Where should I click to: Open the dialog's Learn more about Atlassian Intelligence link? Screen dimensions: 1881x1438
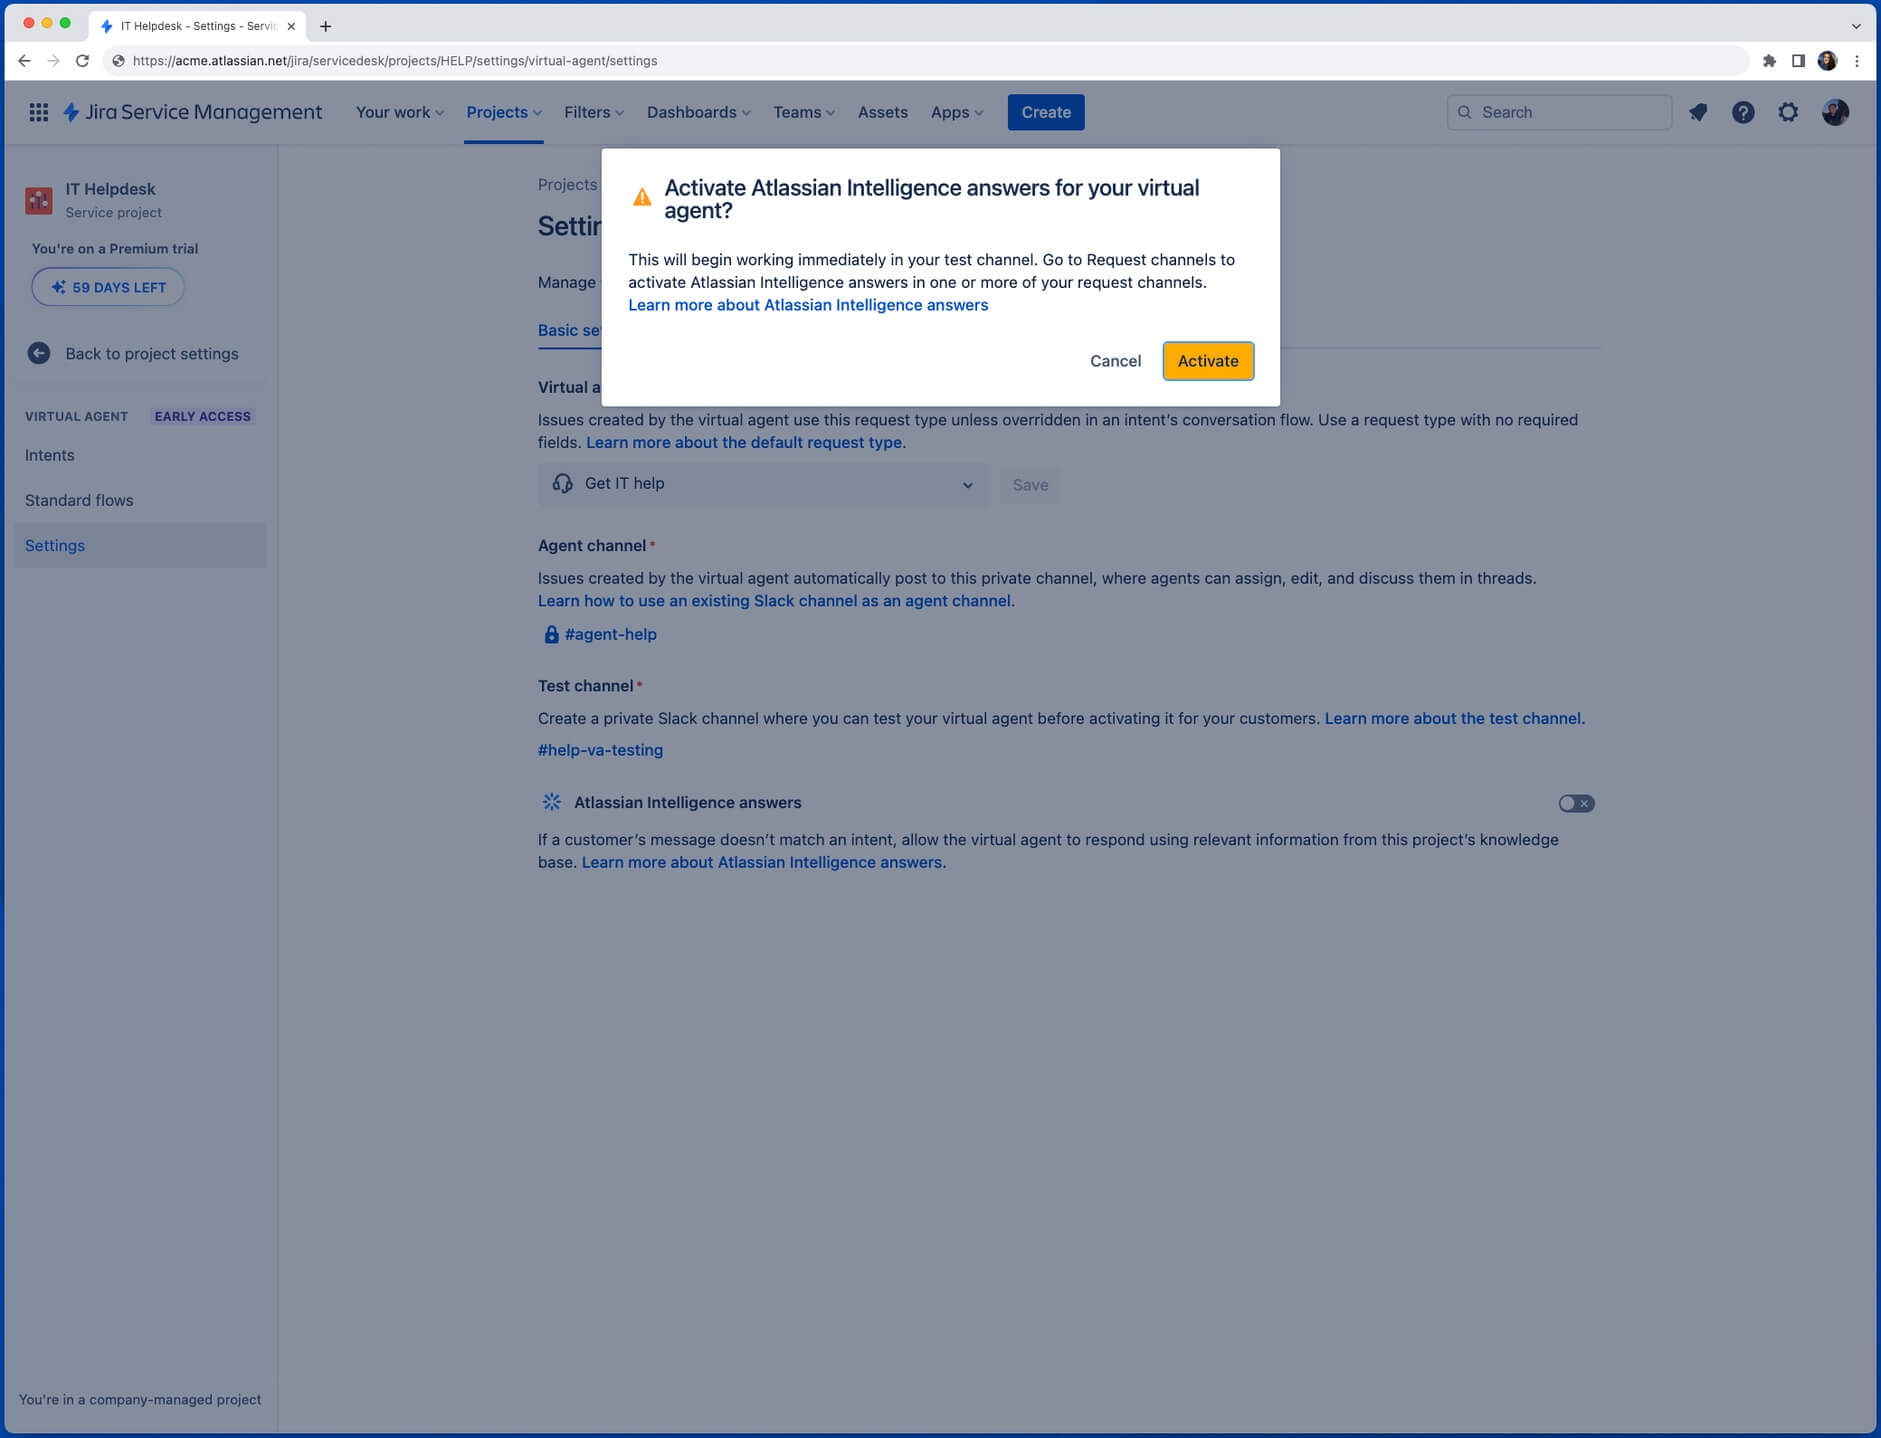[808, 305]
